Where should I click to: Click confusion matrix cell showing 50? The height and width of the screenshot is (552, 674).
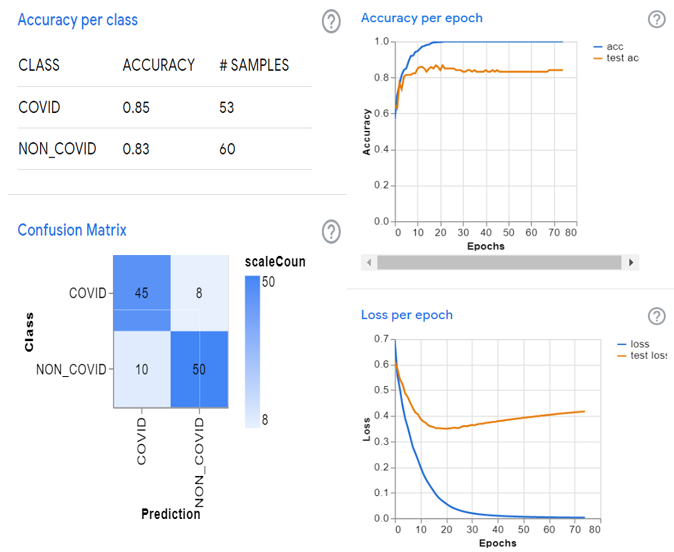coord(199,370)
